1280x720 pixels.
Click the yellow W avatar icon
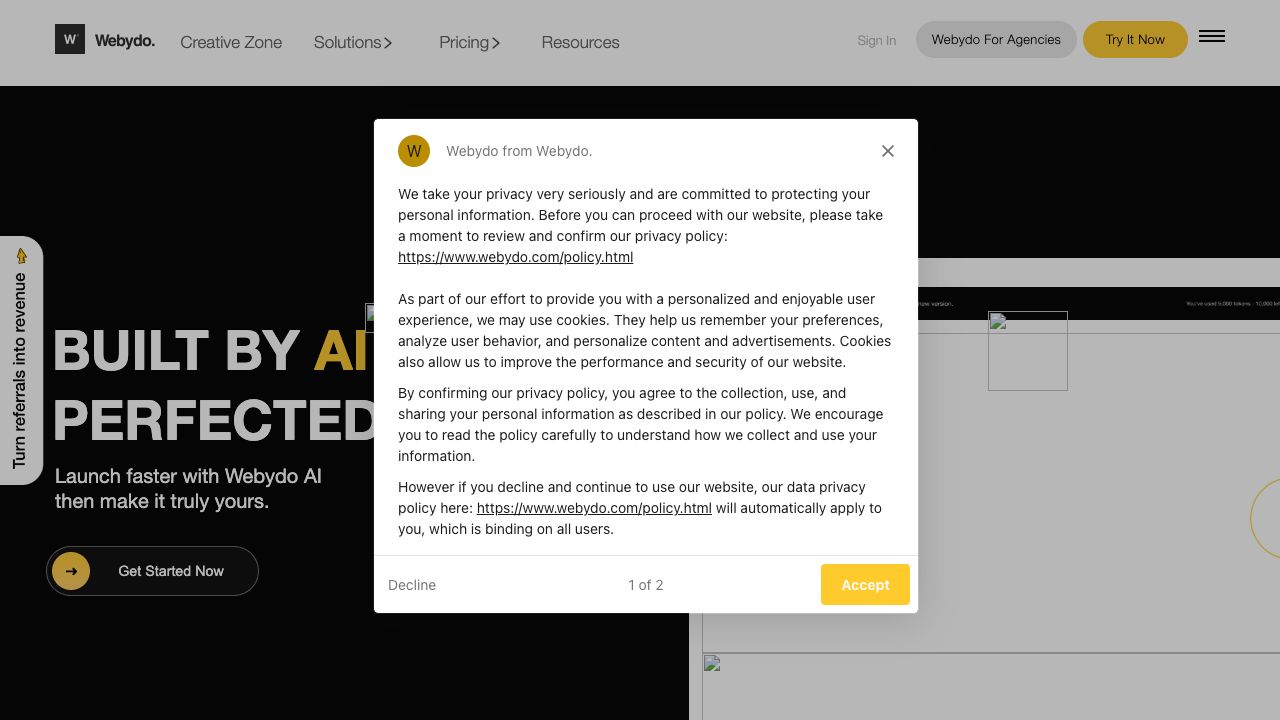tap(414, 151)
